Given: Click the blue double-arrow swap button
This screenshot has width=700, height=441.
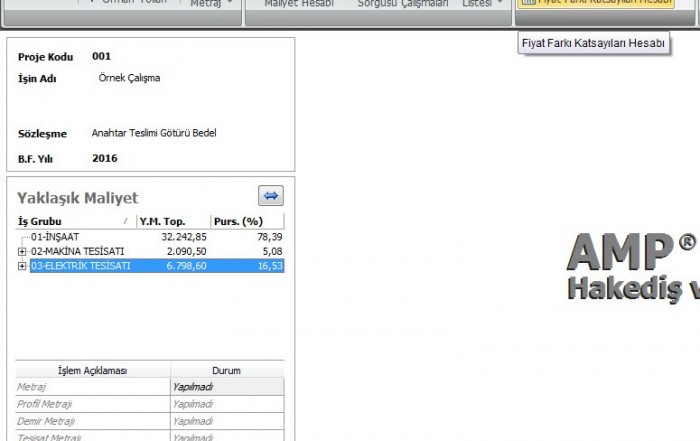Looking at the screenshot, I should 270,196.
